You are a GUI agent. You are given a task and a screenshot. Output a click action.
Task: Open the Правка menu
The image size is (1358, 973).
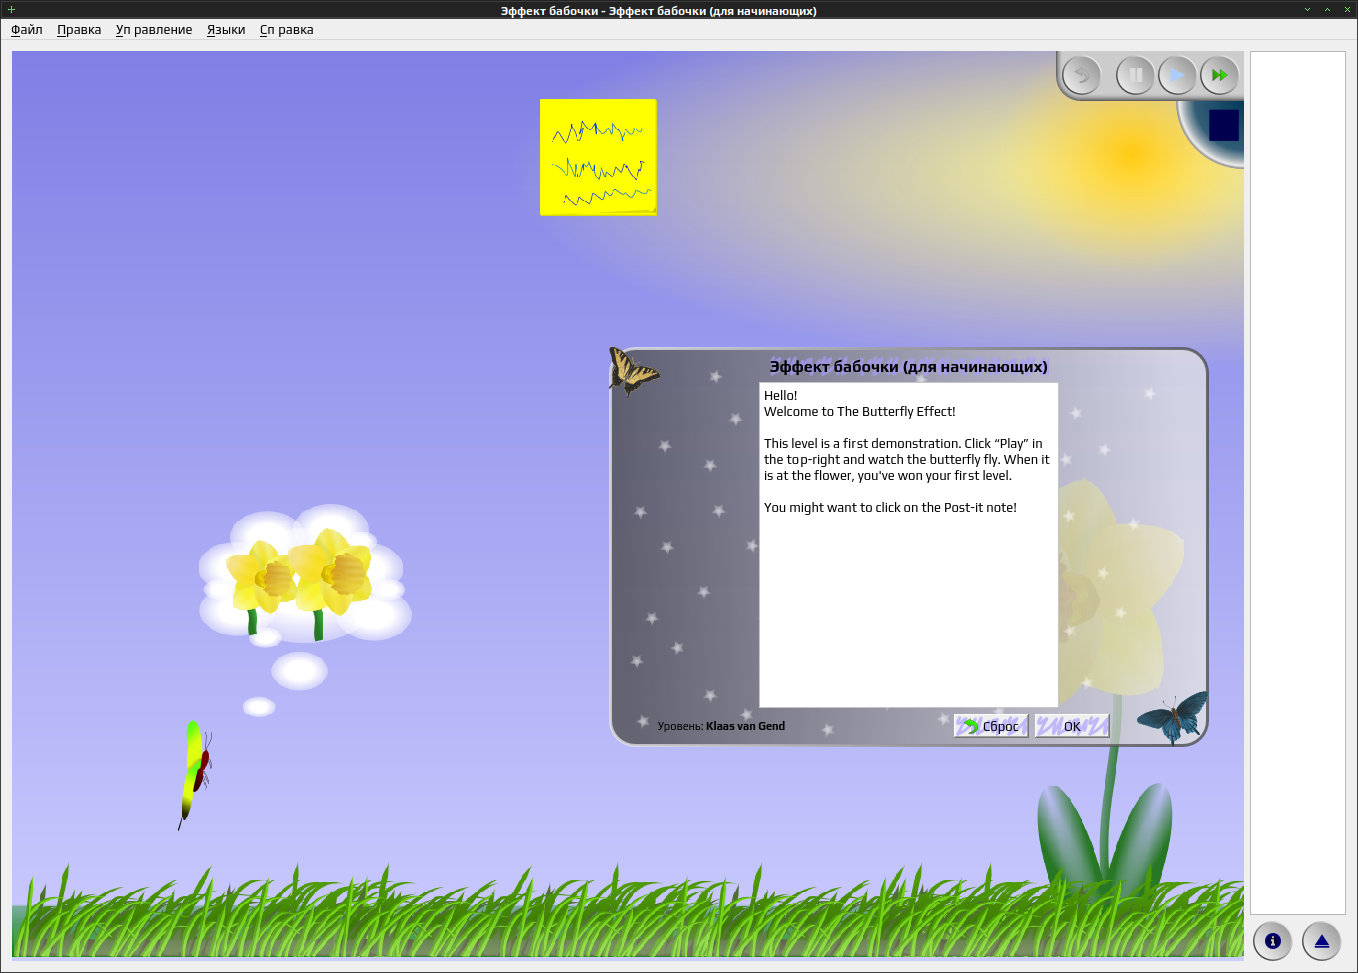[79, 30]
